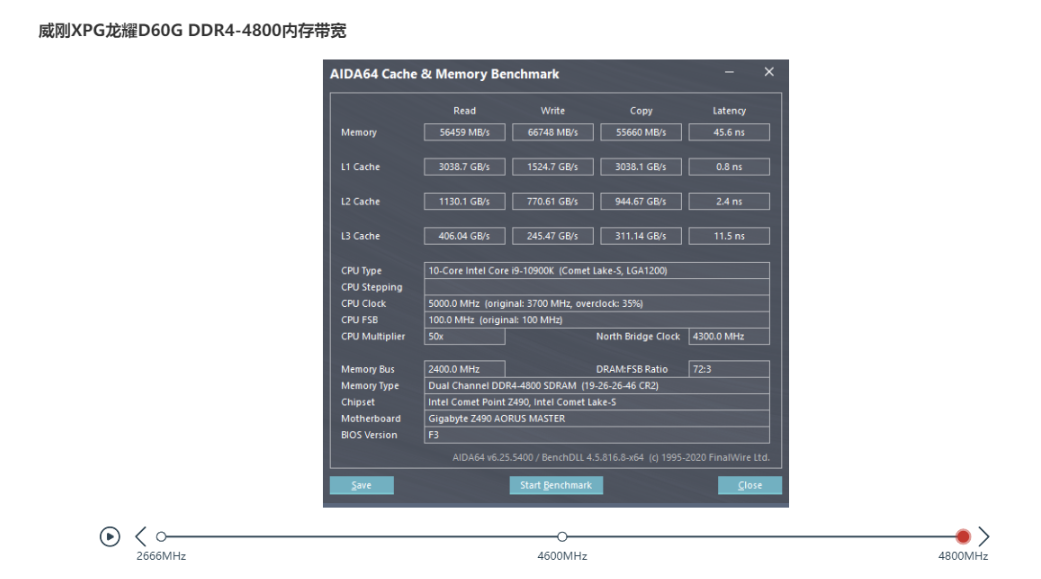
Task: Select the 4600MHz timeline point
Action: (x=562, y=537)
